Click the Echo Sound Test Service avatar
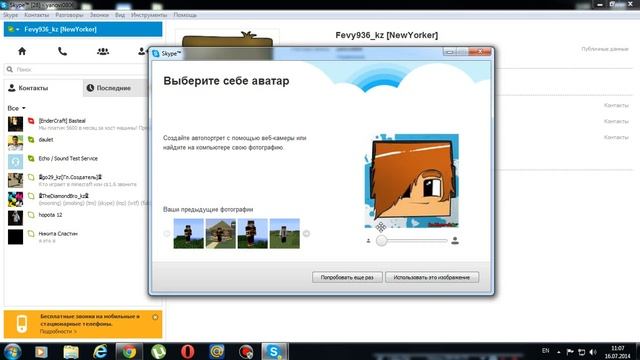This screenshot has height=360, width=640. click(x=16, y=161)
